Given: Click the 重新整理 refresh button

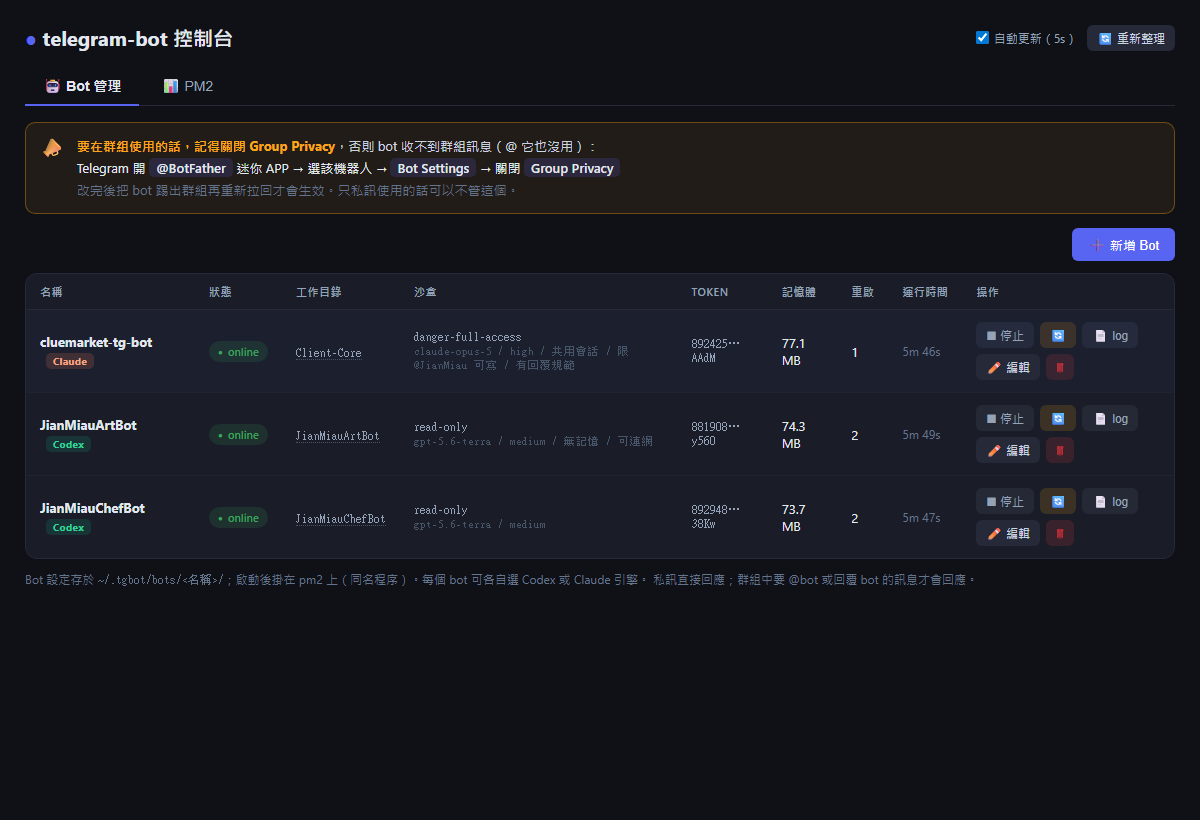Looking at the screenshot, I should pyautogui.click(x=1130, y=38).
